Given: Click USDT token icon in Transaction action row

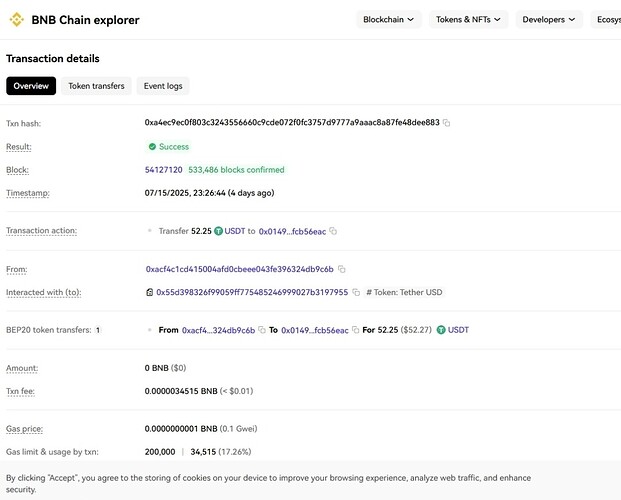Looking at the screenshot, I should tap(218, 231).
